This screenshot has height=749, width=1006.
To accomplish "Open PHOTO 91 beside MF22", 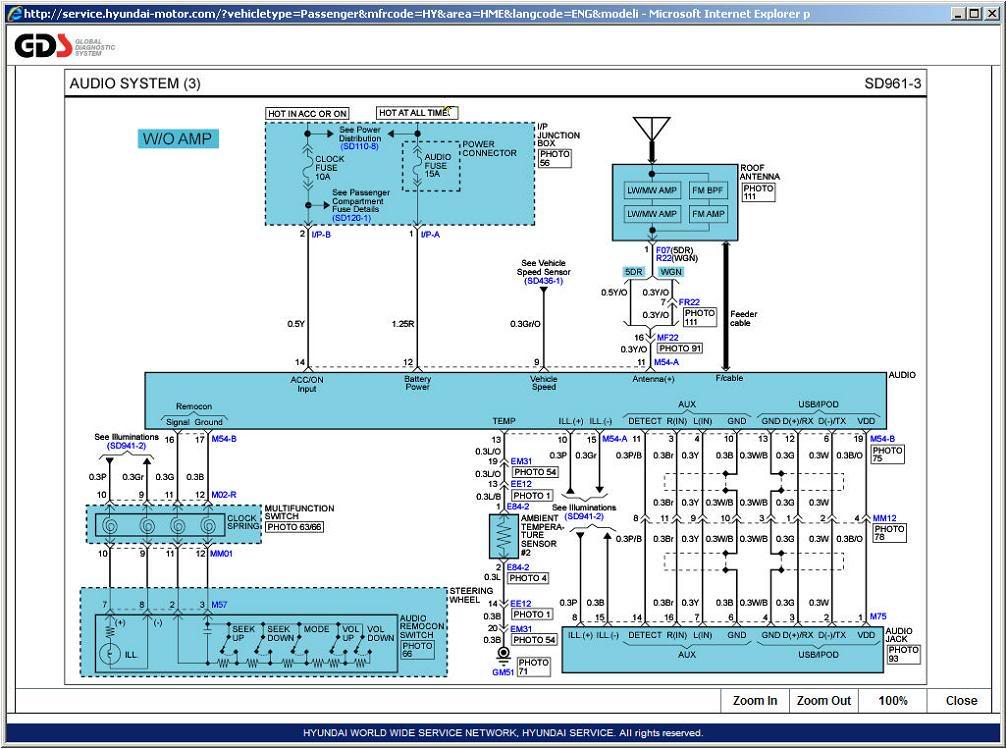I will tap(680, 349).
